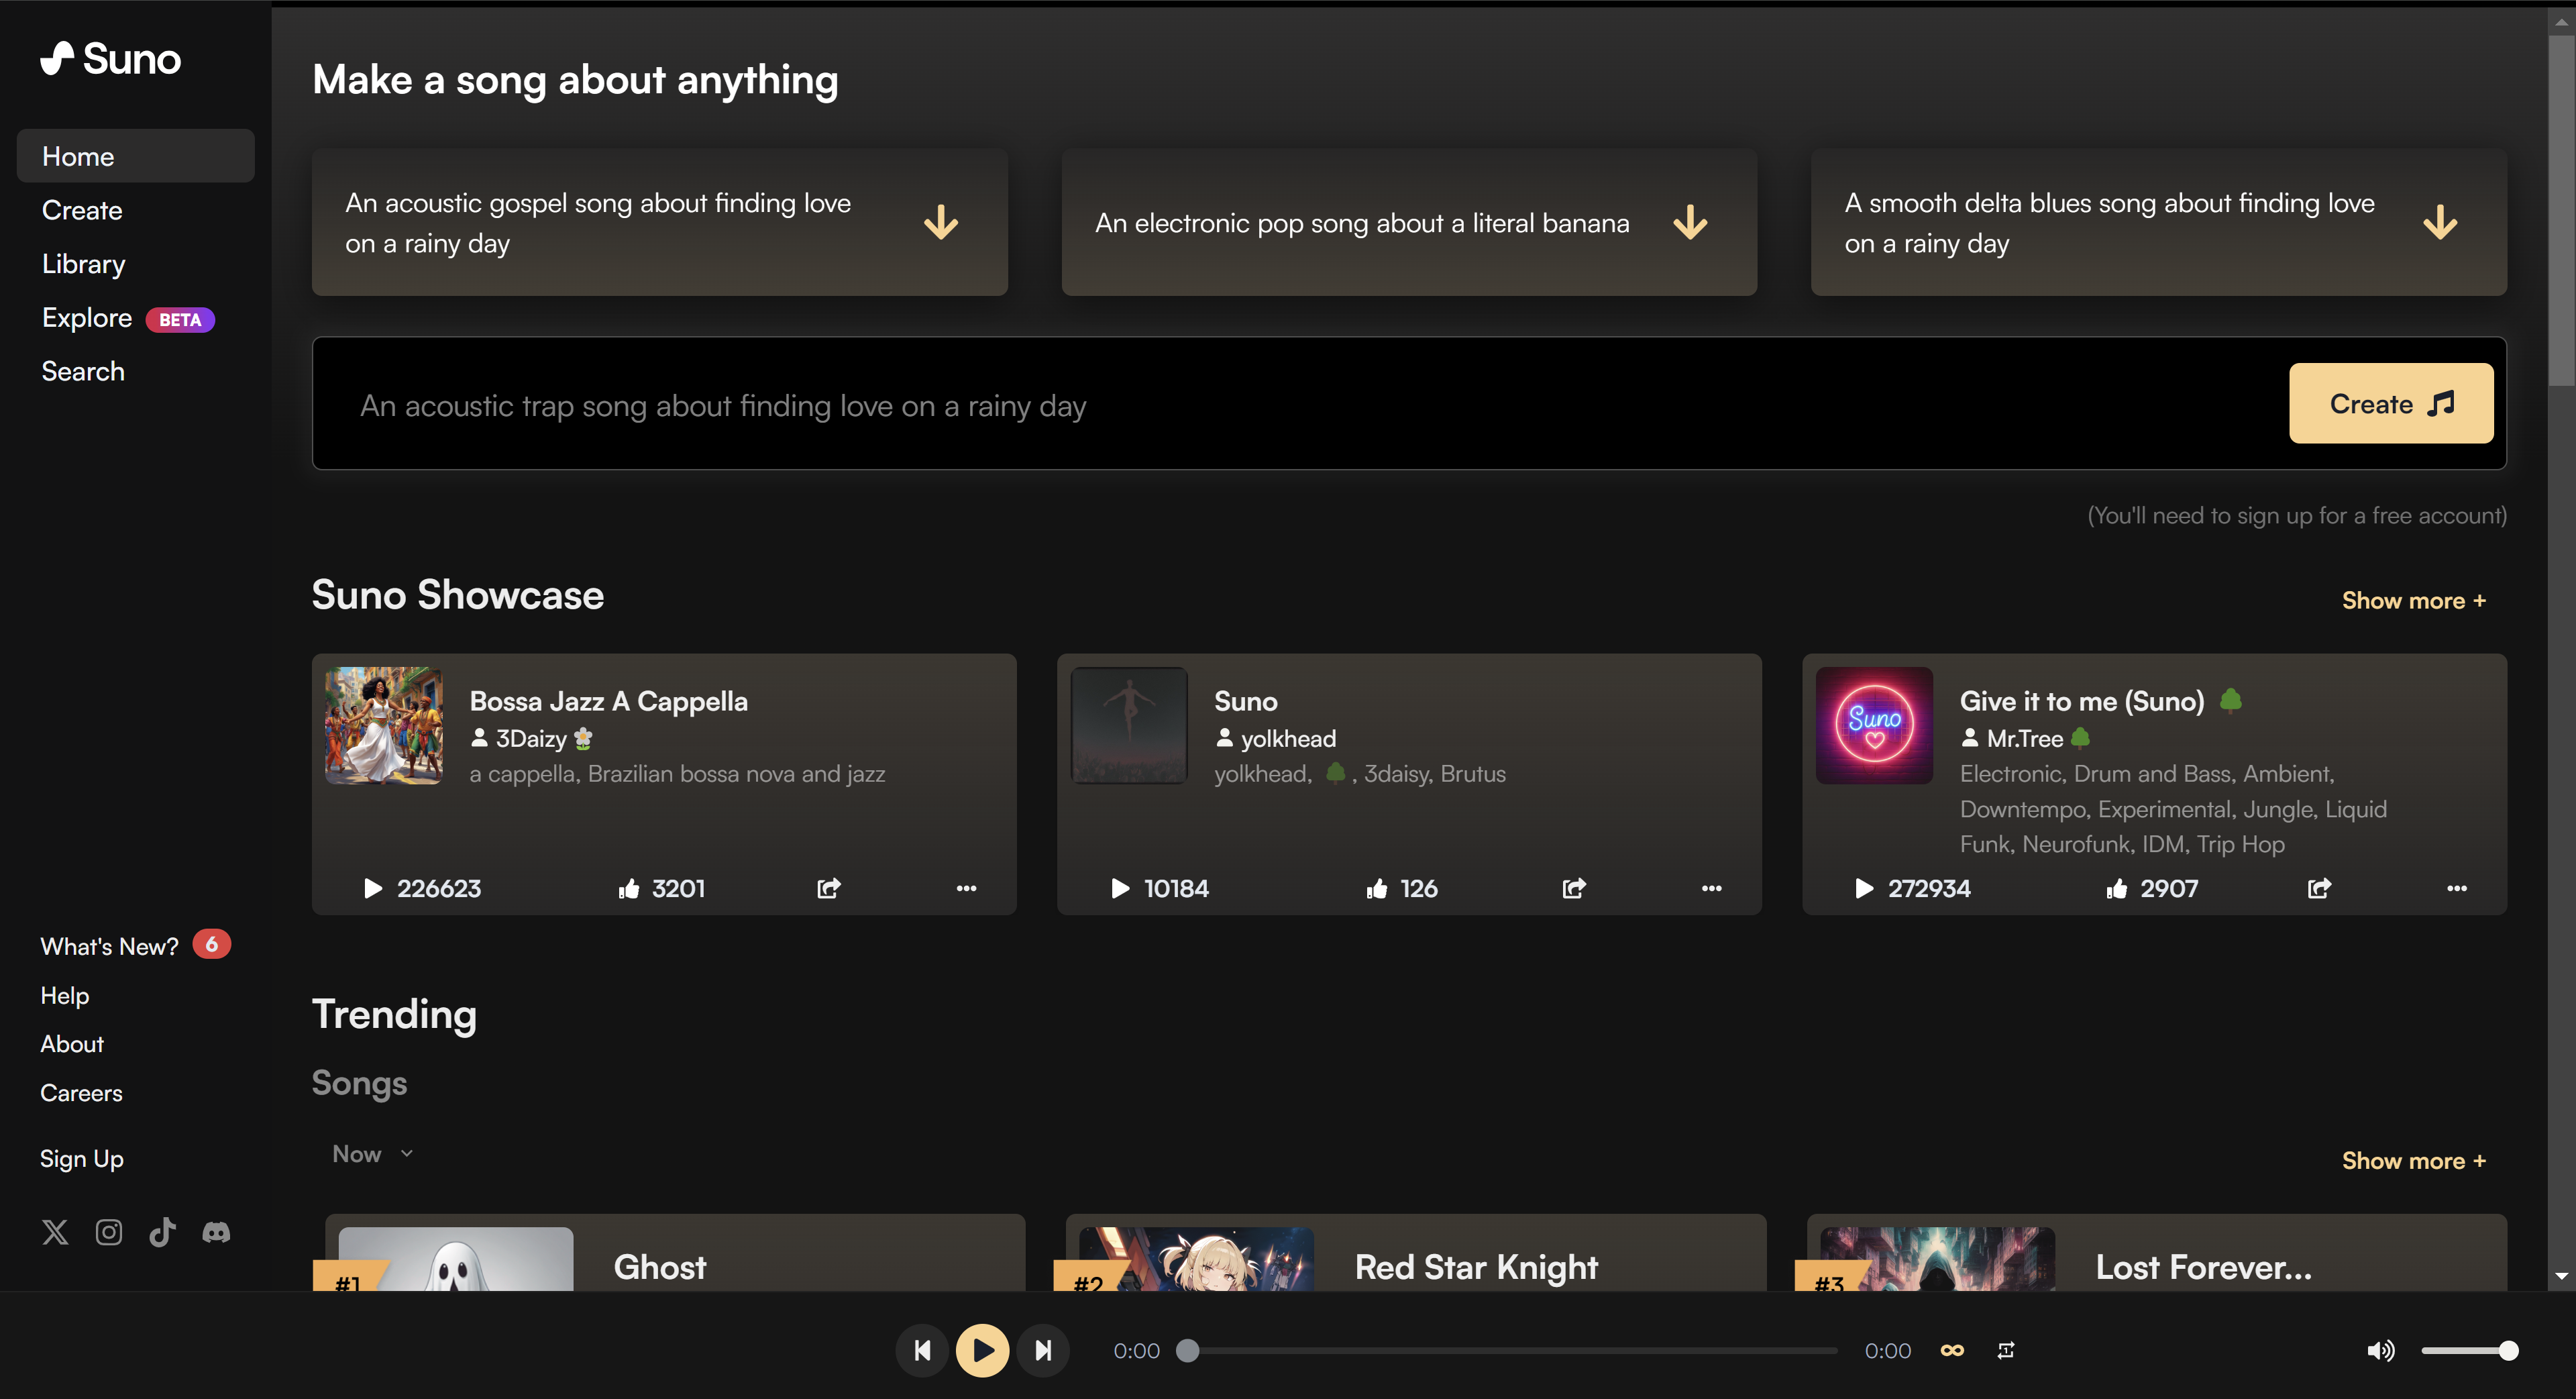Image resolution: width=2576 pixels, height=1399 pixels.
Task: Go to the Create page in sidebar
Action: click(x=82, y=210)
